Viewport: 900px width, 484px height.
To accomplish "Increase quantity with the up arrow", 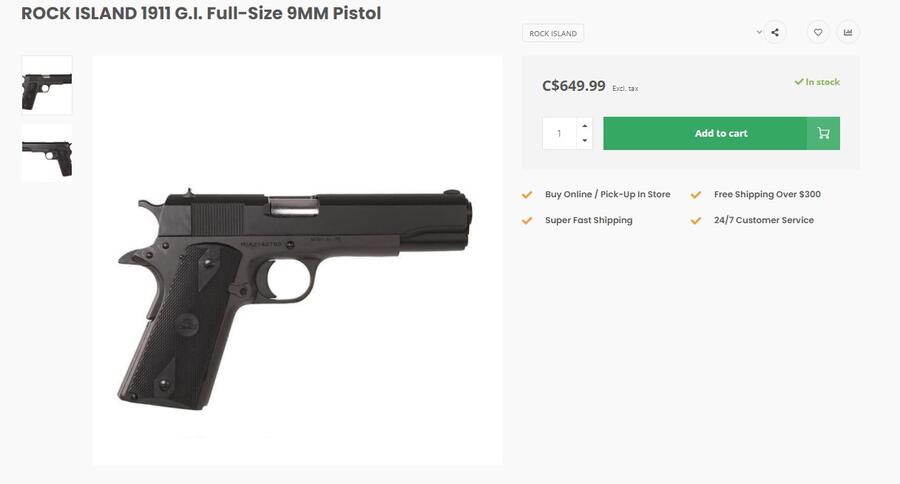I will (585, 125).
